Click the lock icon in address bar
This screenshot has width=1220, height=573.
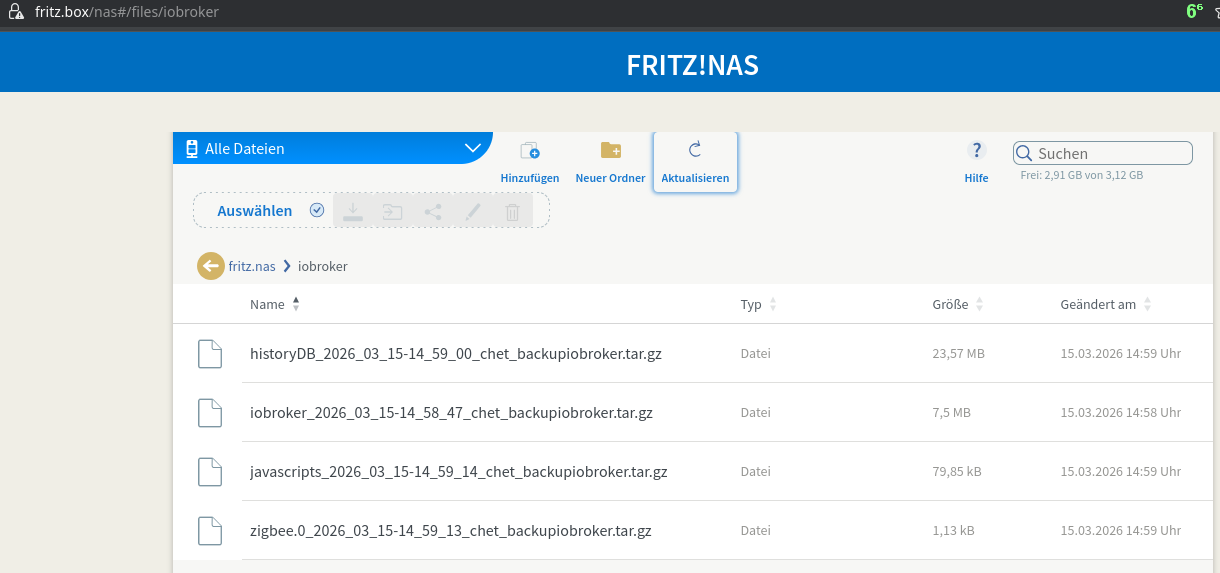coord(16,12)
